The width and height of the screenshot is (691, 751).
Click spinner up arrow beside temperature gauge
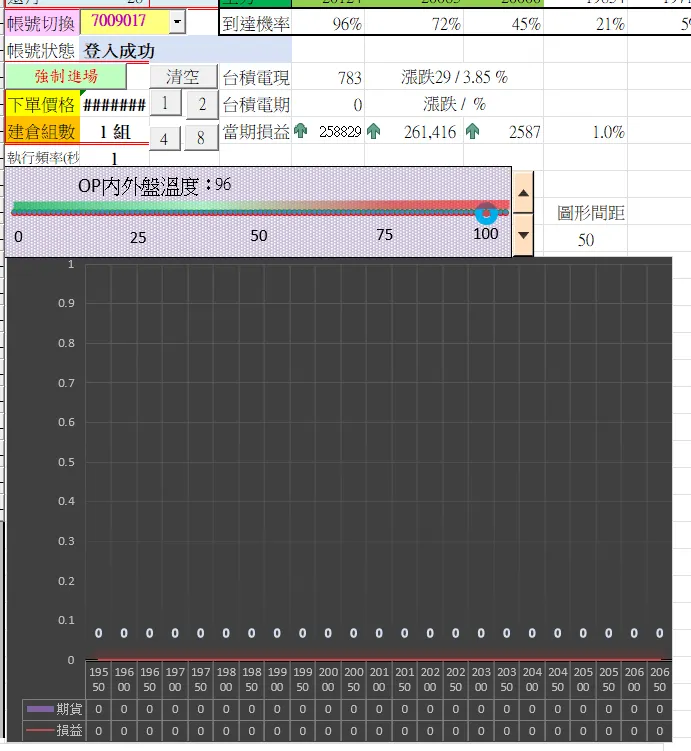(x=523, y=193)
